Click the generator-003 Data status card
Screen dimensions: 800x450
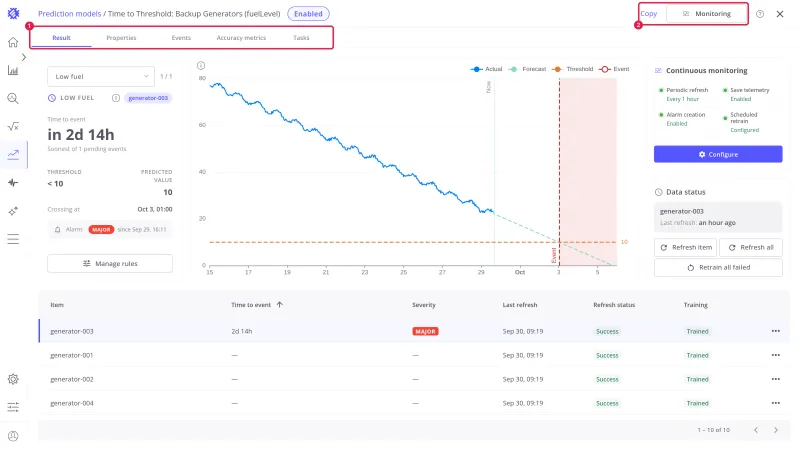click(718, 217)
